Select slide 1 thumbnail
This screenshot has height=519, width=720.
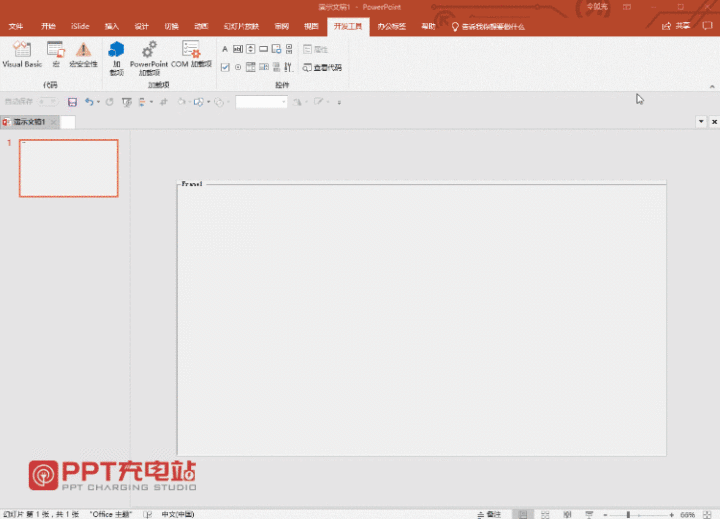point(68,168)
